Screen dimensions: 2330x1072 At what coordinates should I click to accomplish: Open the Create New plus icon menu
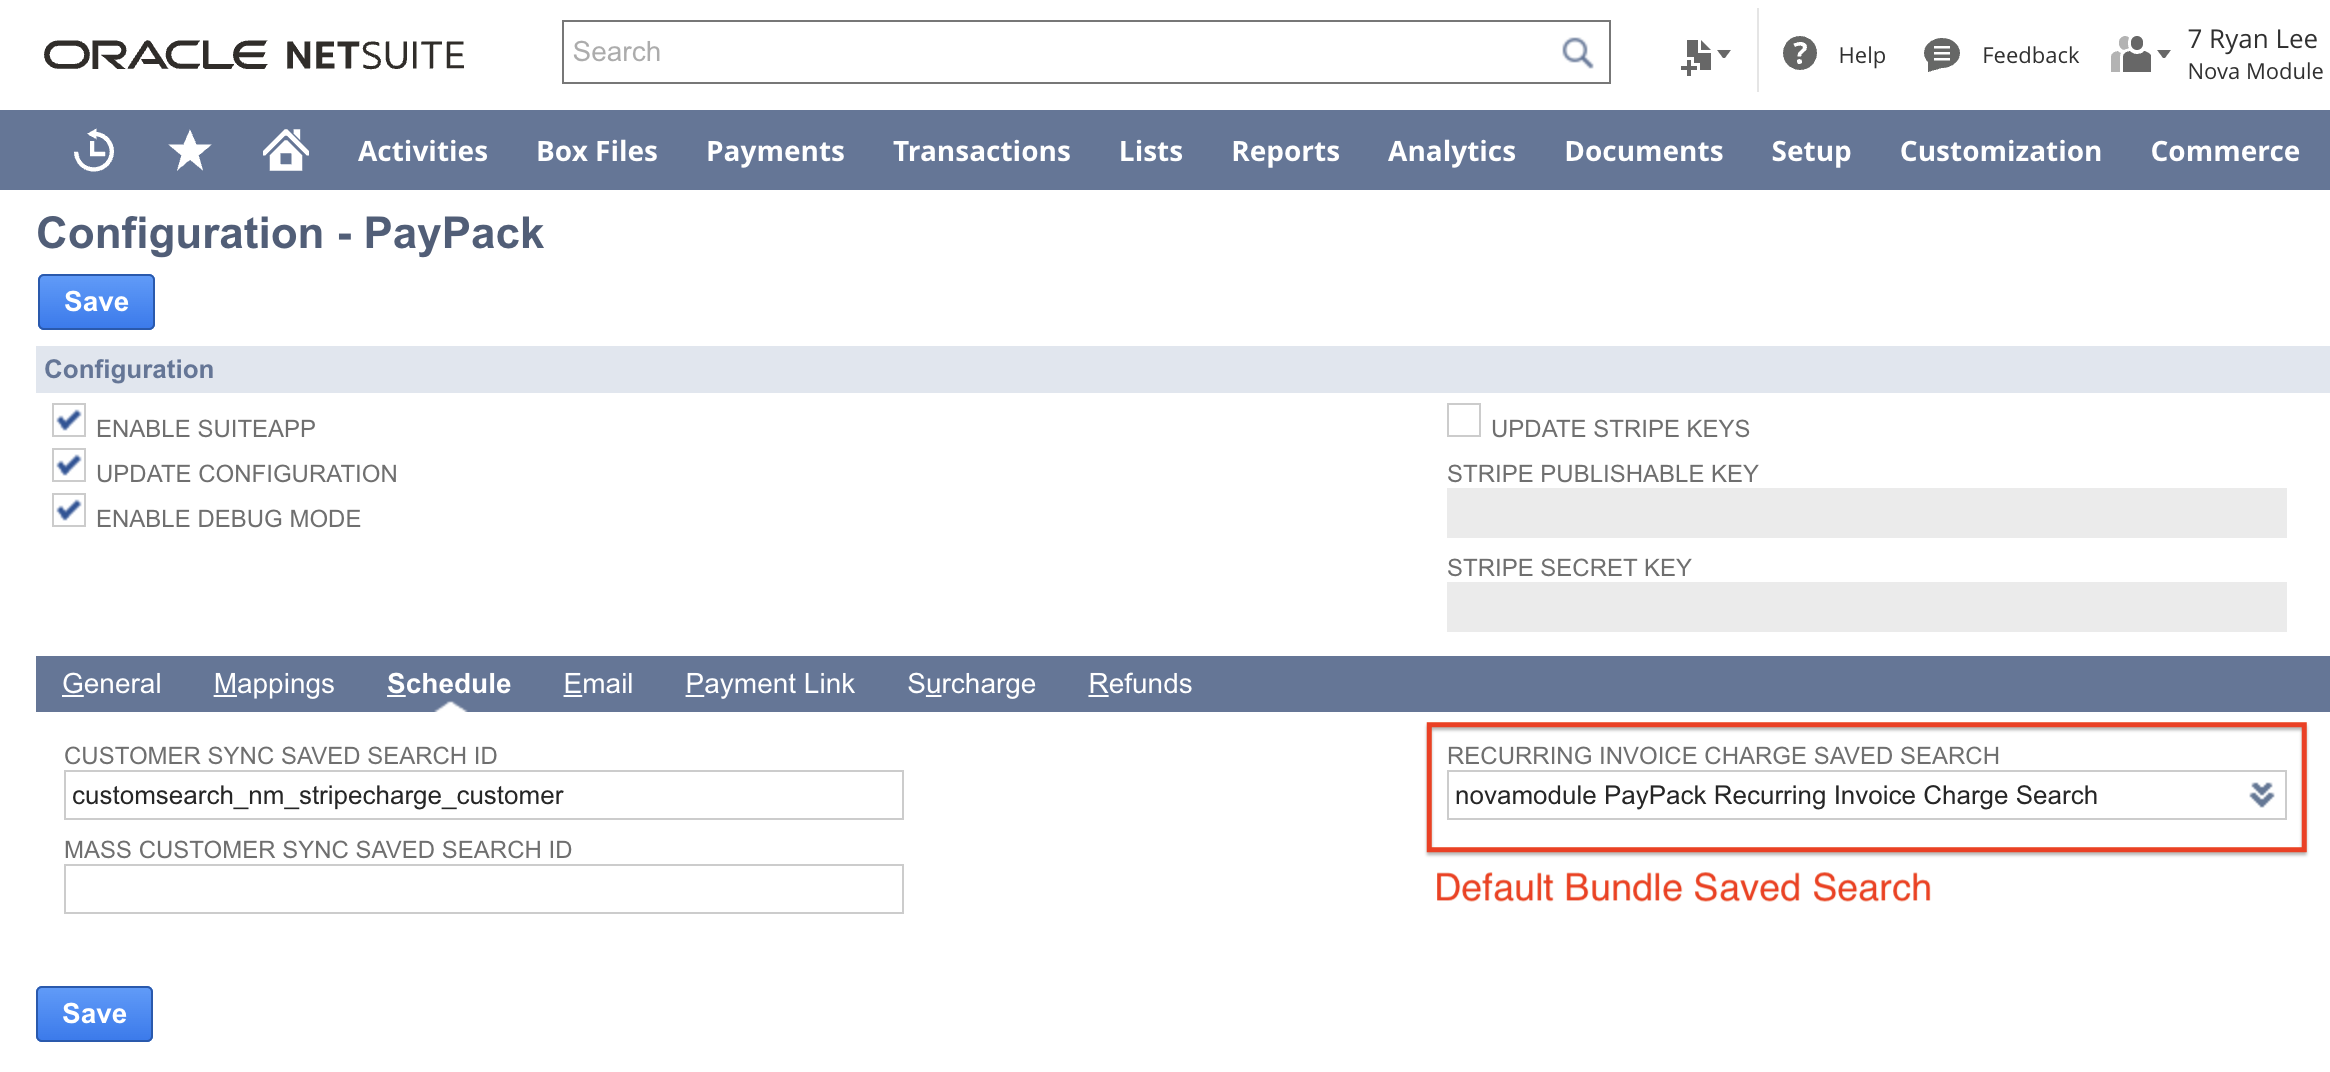click(x=1705, y=55)
